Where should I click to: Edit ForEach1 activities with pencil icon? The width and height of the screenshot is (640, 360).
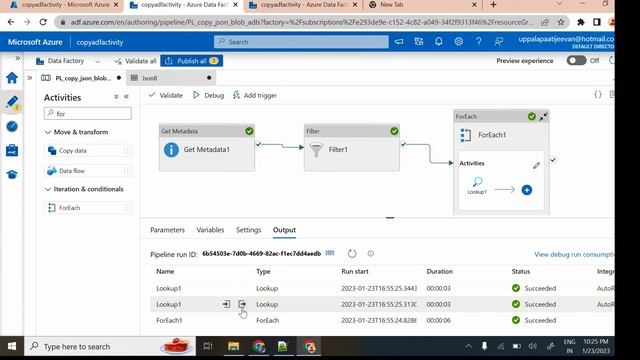click(x=536, y=165)
